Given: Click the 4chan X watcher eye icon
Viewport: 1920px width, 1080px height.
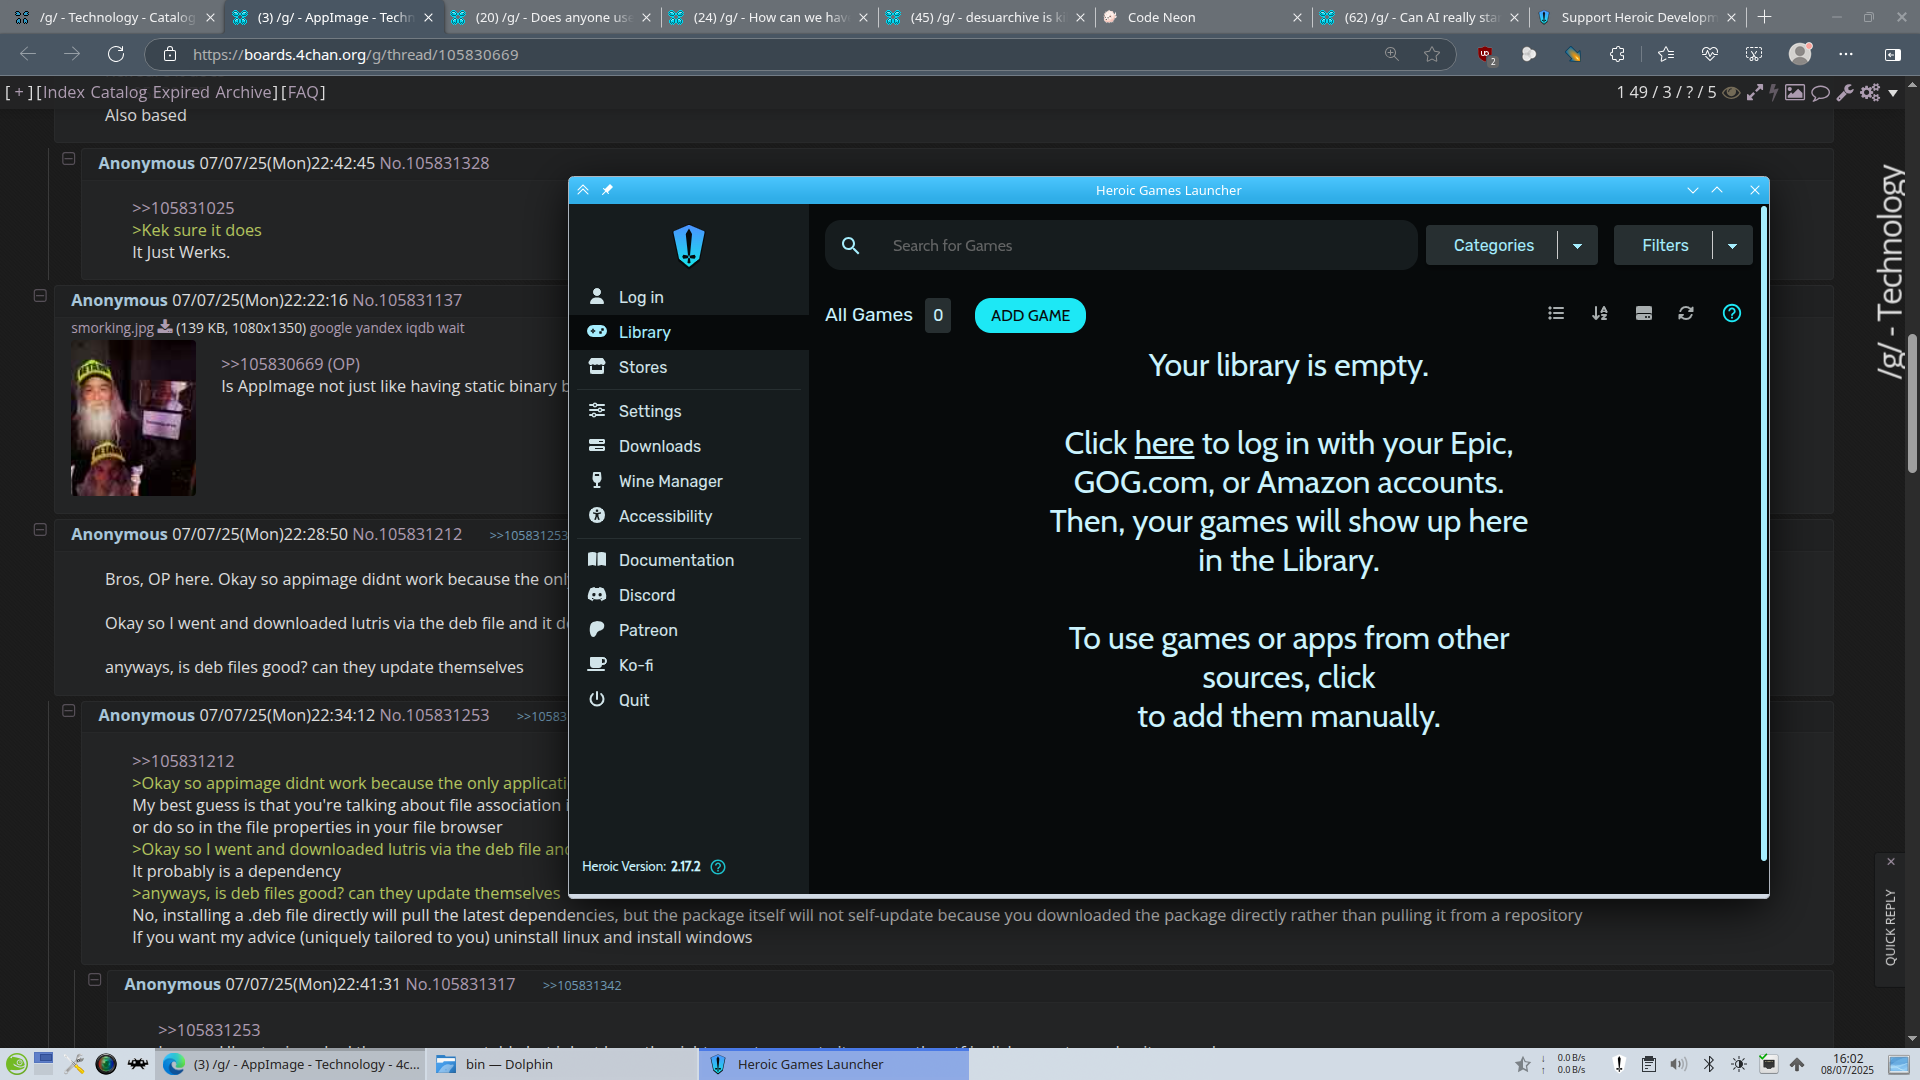Looking at the screenshot, I should pyautogui.click(x=1731, y=92).
